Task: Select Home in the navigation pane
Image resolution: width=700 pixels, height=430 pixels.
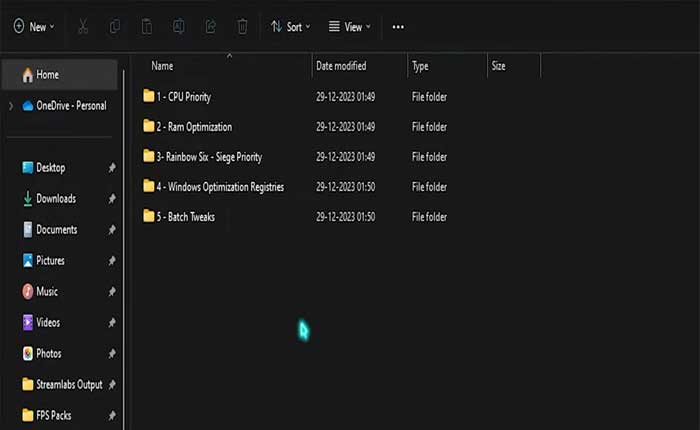Action: click(47, 75)
